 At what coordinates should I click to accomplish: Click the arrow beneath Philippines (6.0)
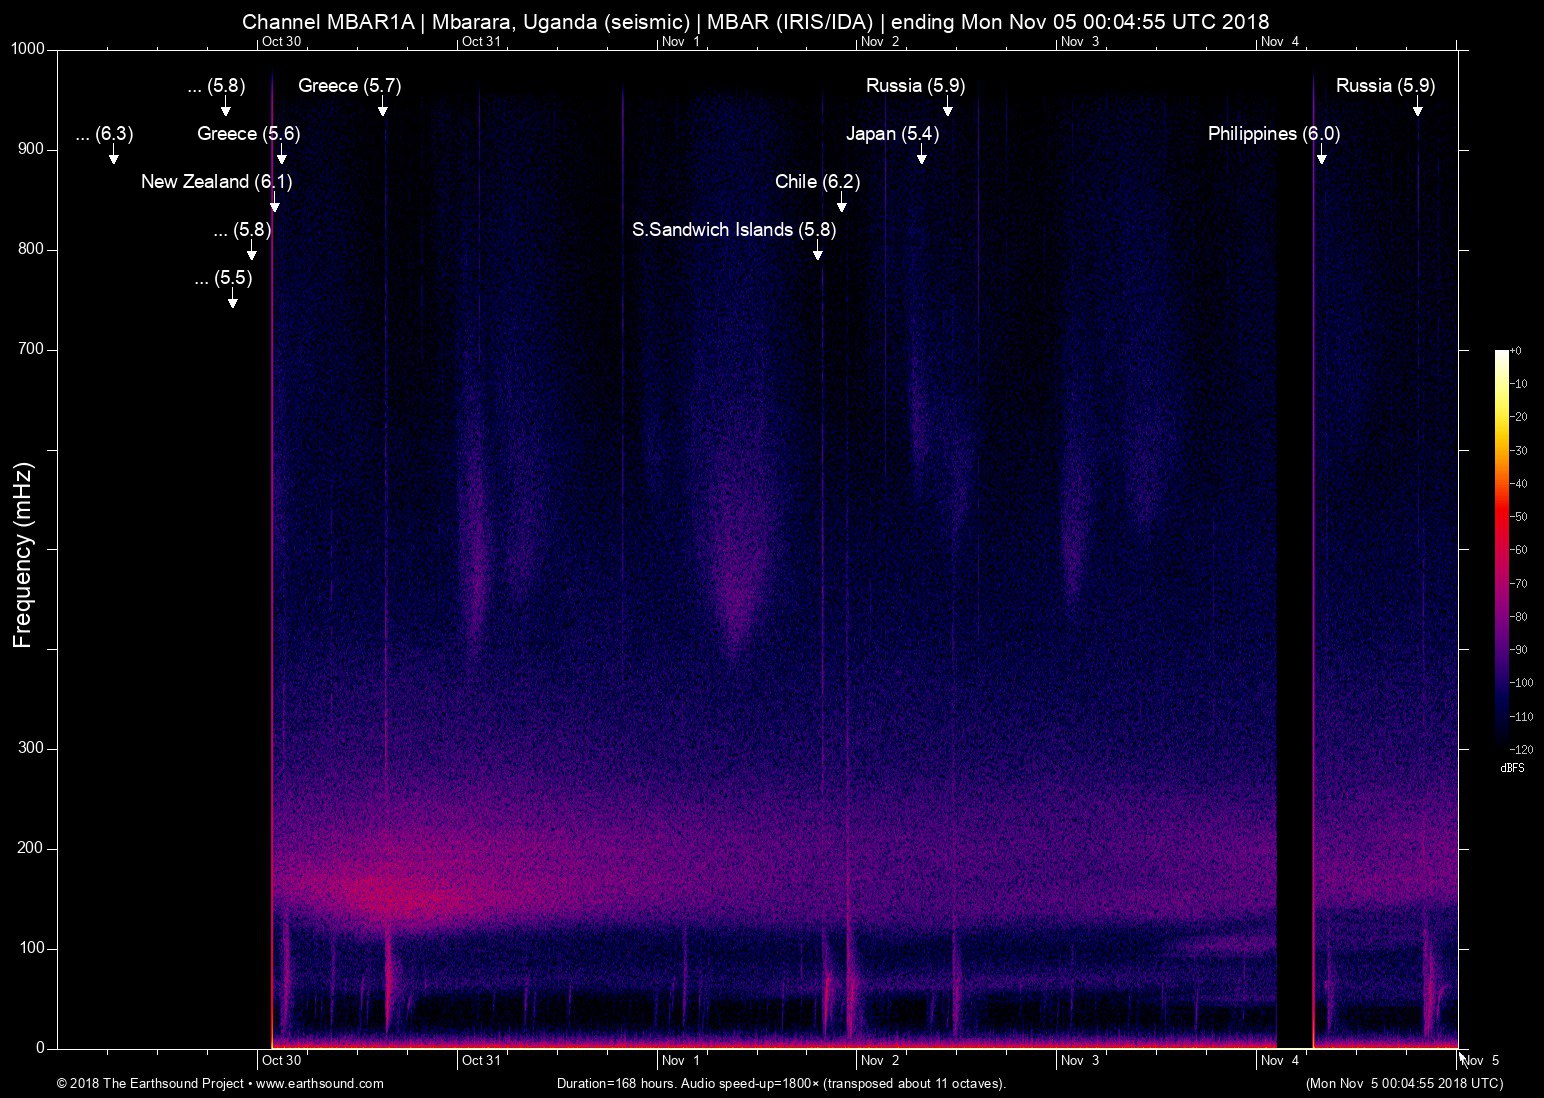[x=1322, y=158]
